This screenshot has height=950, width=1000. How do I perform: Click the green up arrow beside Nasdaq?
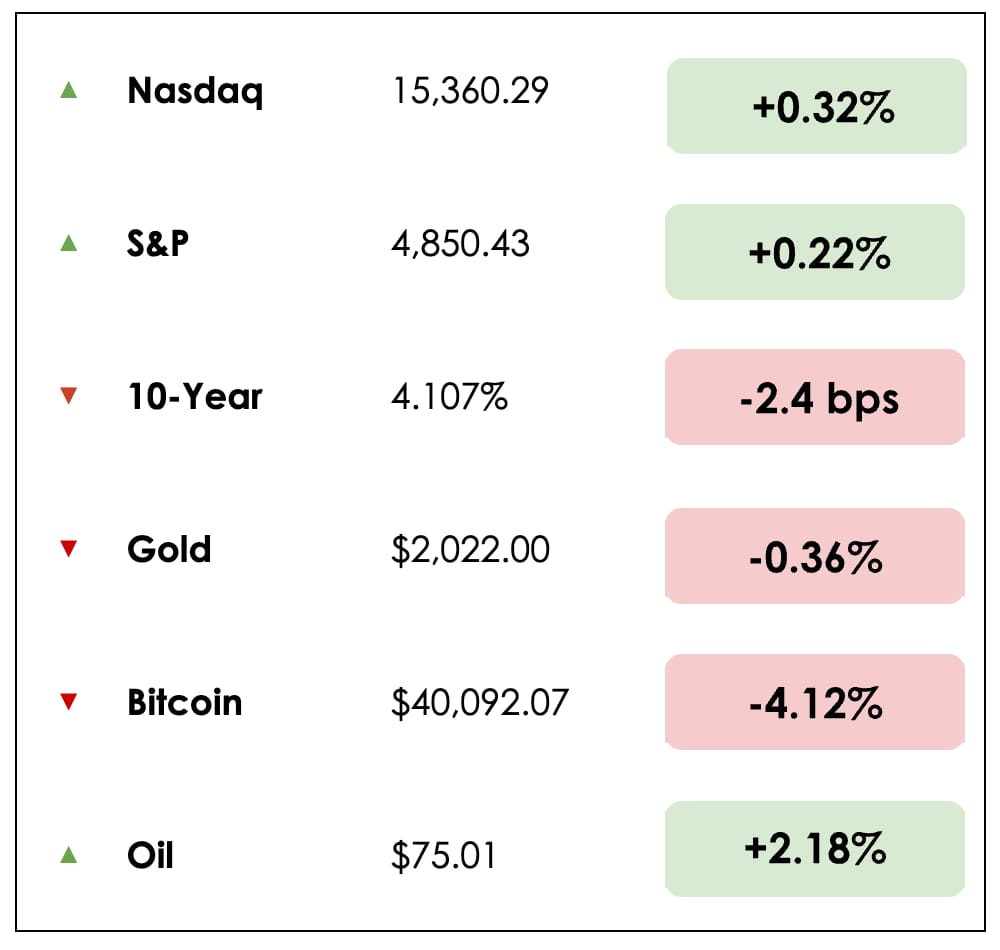68,90
